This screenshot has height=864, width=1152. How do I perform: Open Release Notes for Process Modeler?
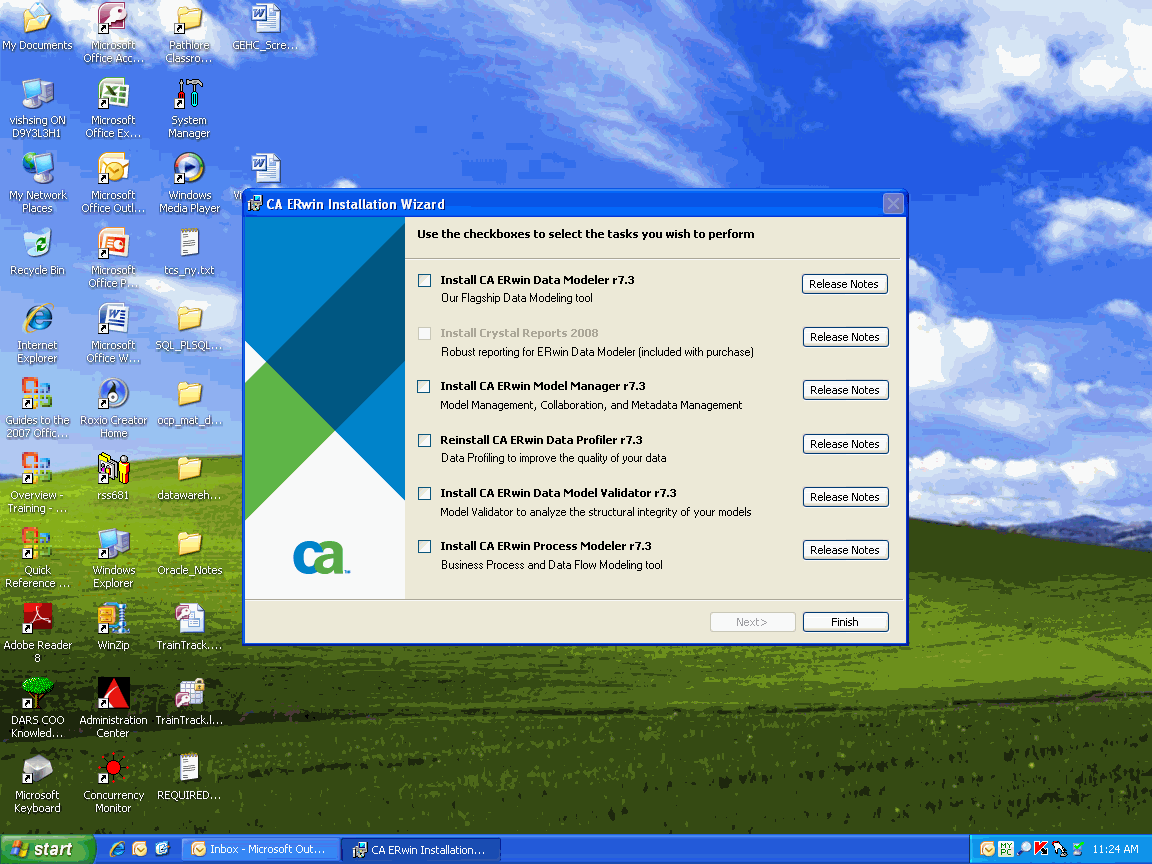click(845, 550)
